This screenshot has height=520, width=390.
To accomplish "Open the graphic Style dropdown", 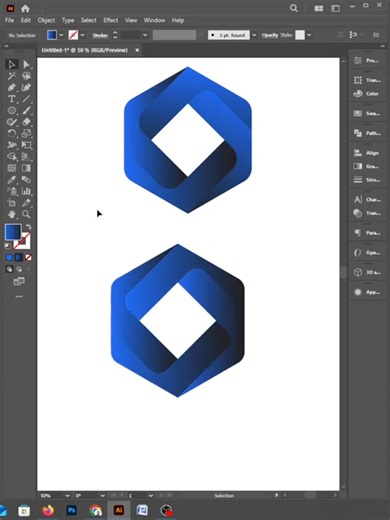I will point(309,35).
